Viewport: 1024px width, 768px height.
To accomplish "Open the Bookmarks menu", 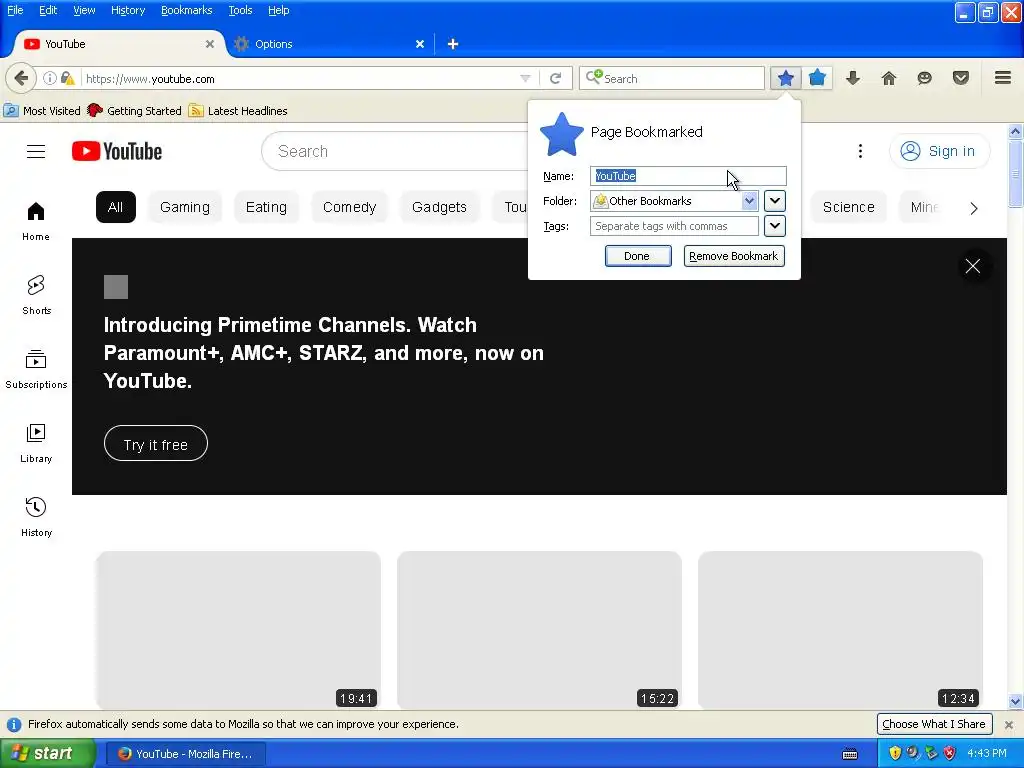I will tap(186, 10).
